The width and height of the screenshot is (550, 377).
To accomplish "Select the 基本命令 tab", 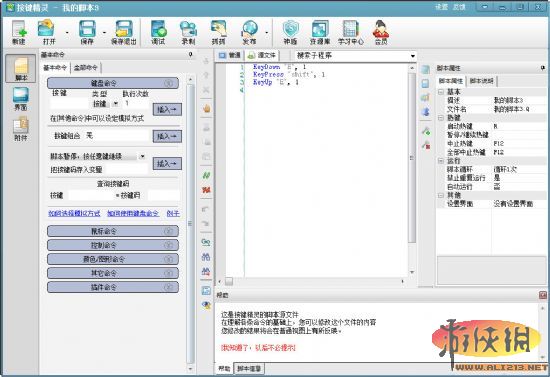I will (x=55, y=68).
